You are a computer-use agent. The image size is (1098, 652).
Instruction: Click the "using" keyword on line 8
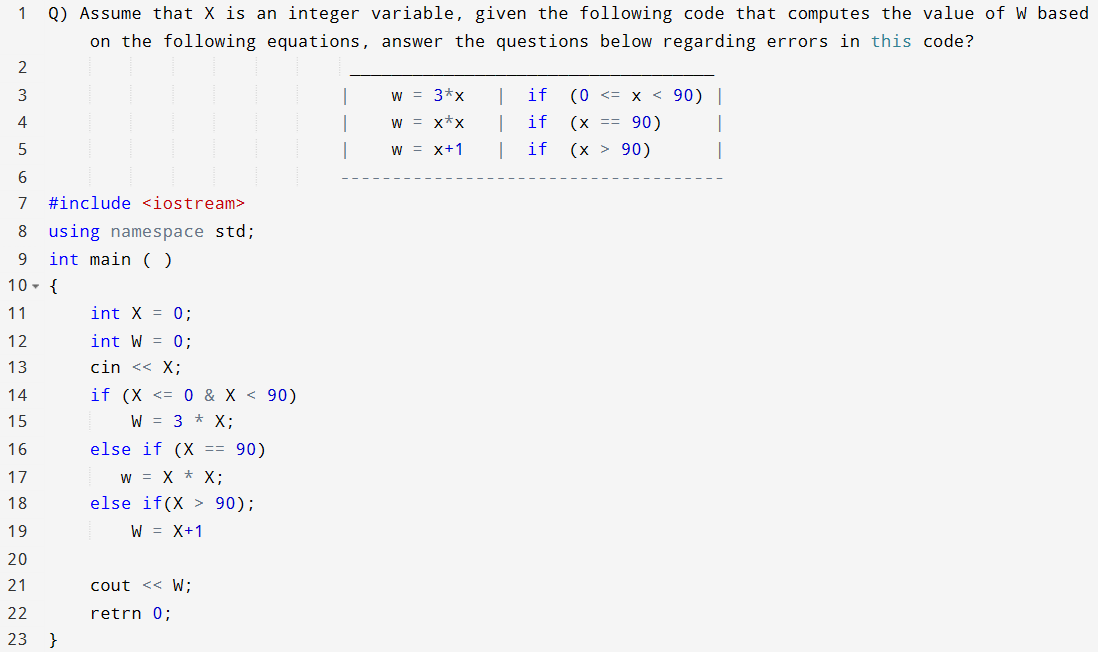click(x=74, y=231)
